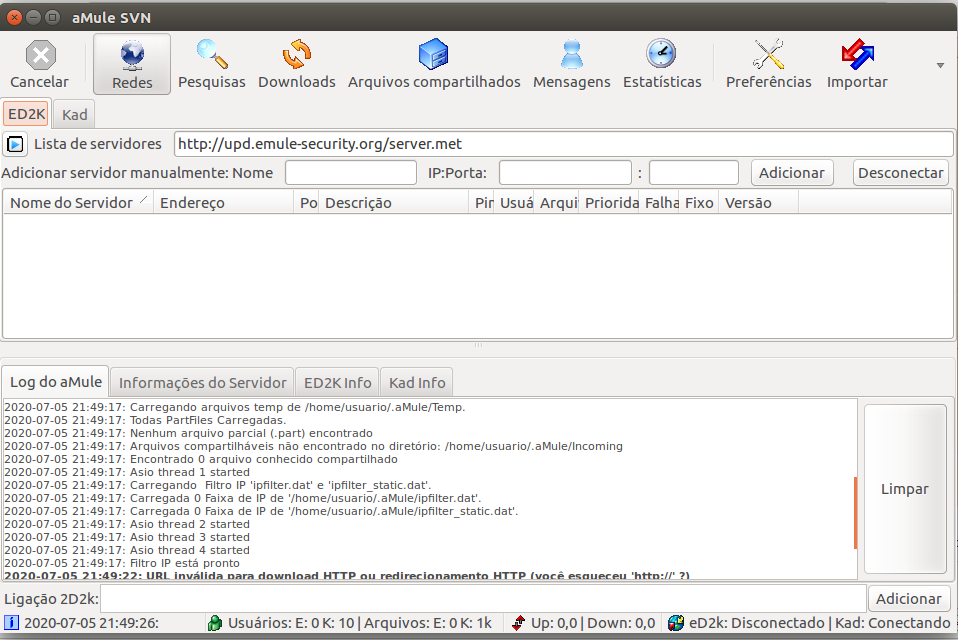The width and height of the screenshot is (958, 640).
Task: Click the 'eD2k: Disconectado | Kad: Conectando' status text
Action: [819, 623]
